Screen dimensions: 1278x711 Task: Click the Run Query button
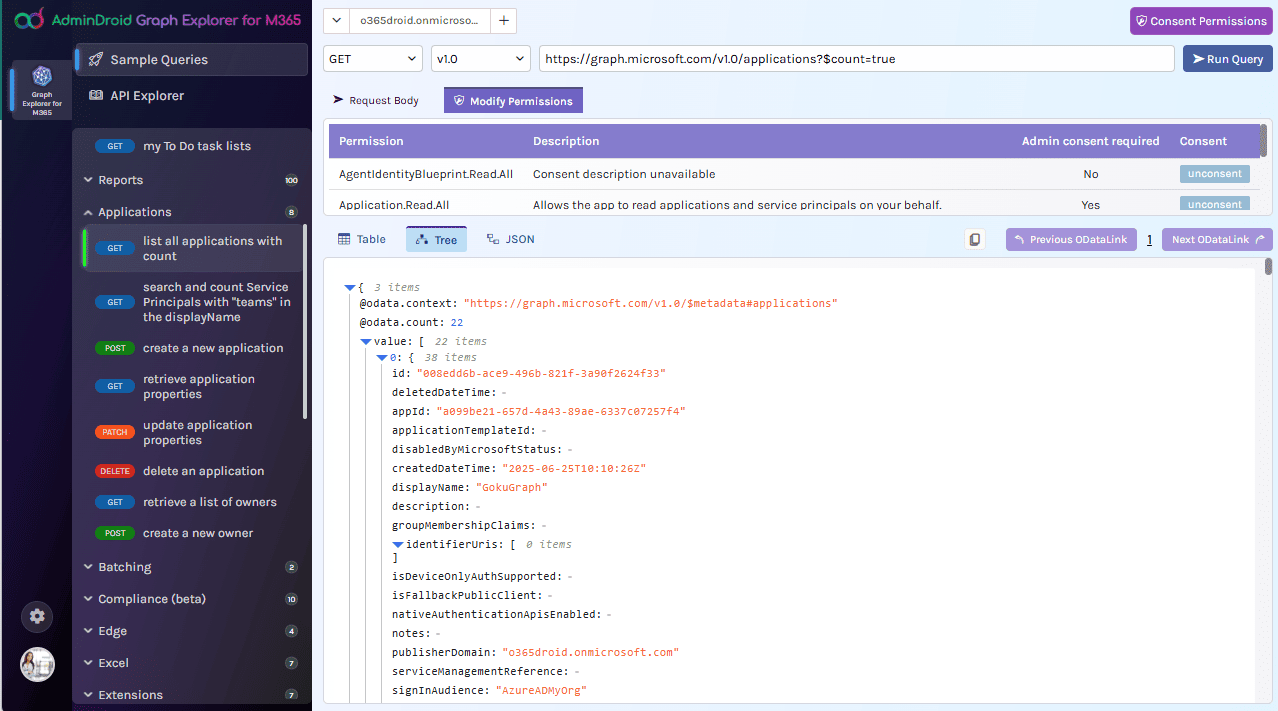(1227, 58)
